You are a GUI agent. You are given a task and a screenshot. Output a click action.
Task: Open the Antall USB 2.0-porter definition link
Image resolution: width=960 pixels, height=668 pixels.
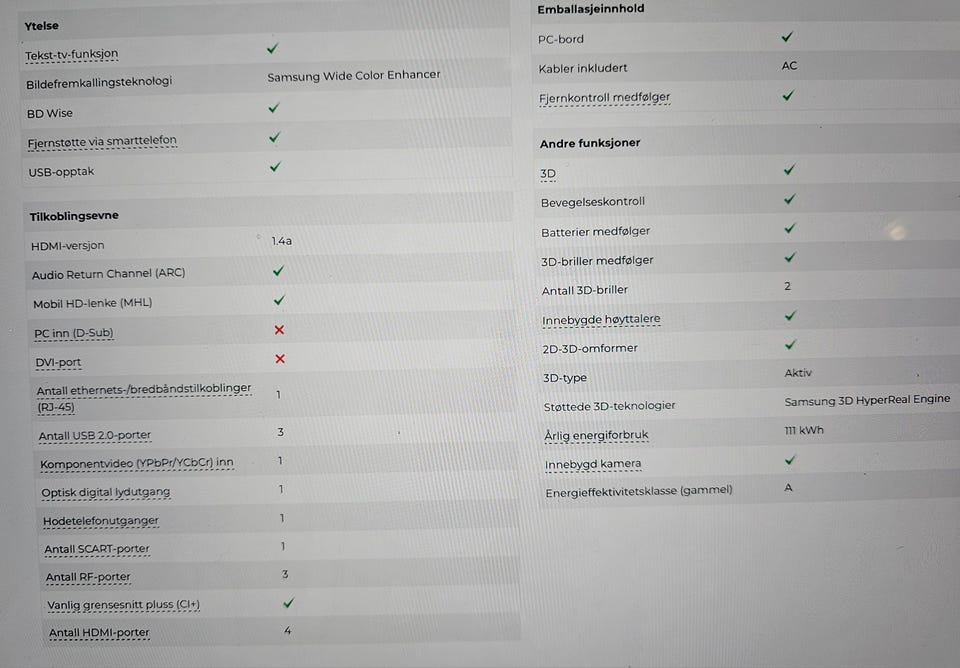(95, 435)
